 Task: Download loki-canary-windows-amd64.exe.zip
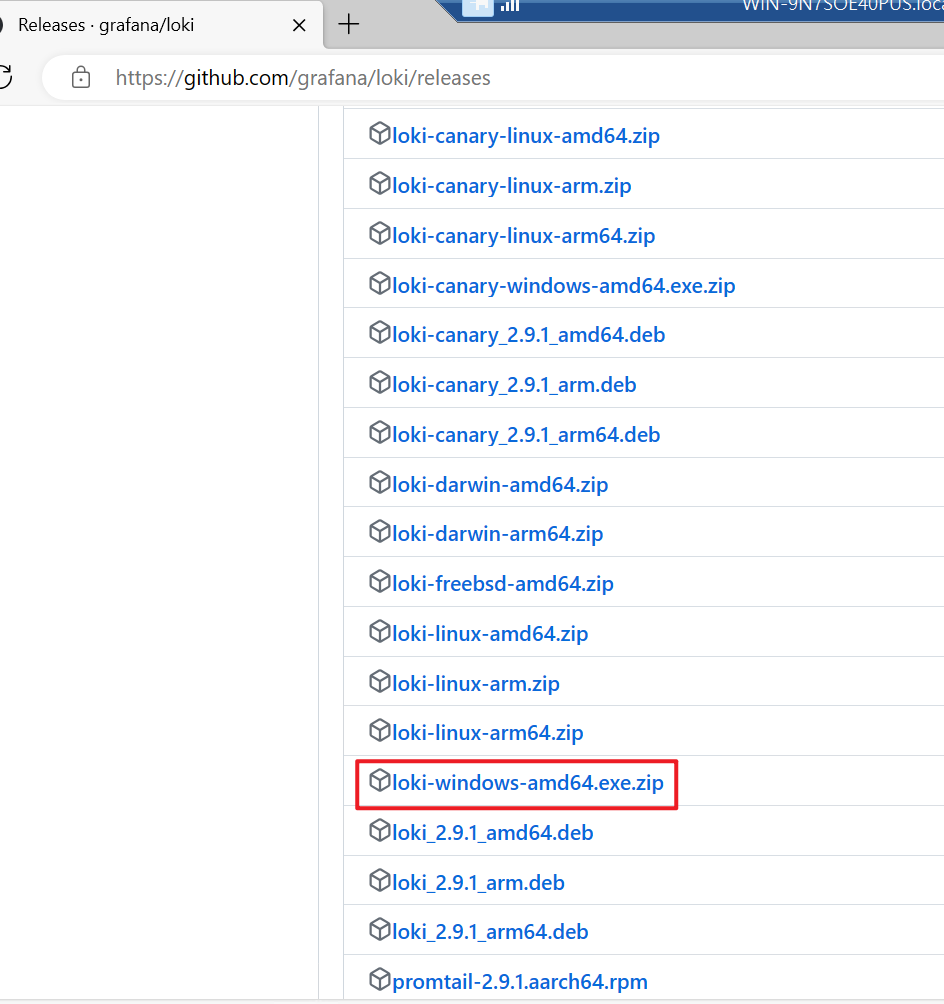(564, 286)
